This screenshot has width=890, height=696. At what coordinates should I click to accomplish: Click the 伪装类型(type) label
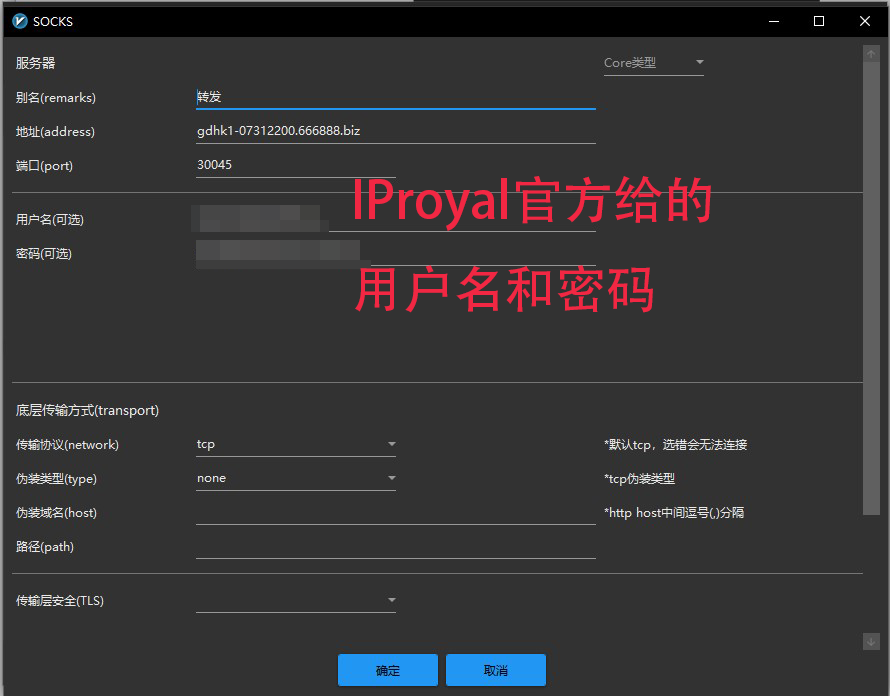click(56, 479)
